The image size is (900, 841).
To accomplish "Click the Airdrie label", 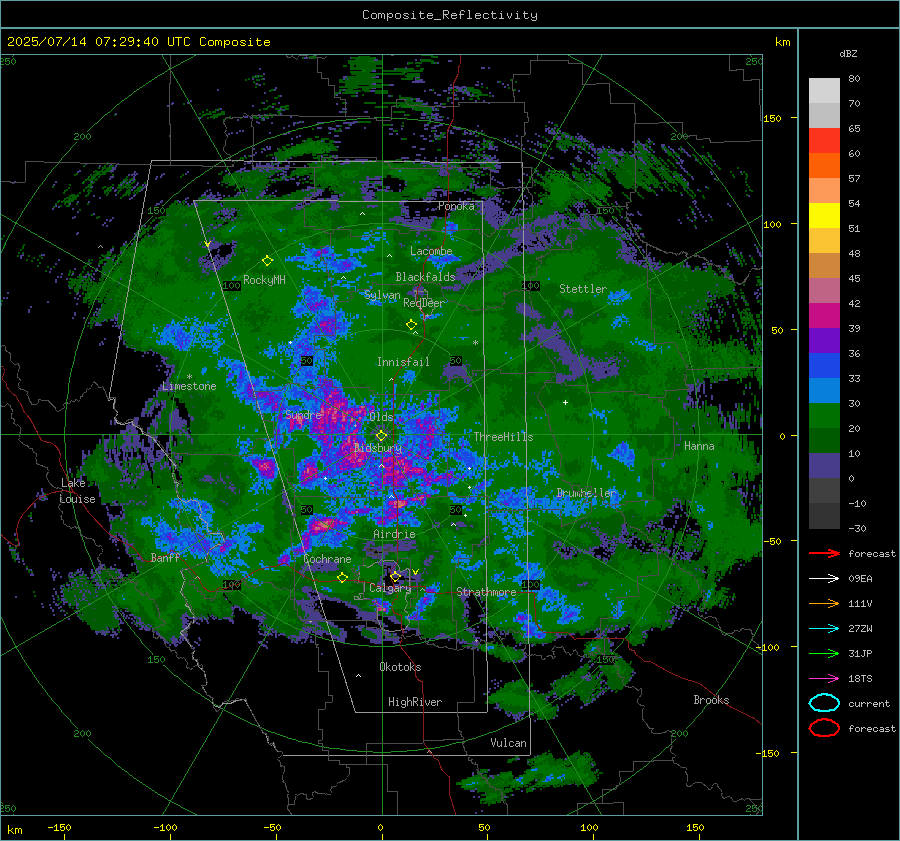I will (x=394, y=534).
